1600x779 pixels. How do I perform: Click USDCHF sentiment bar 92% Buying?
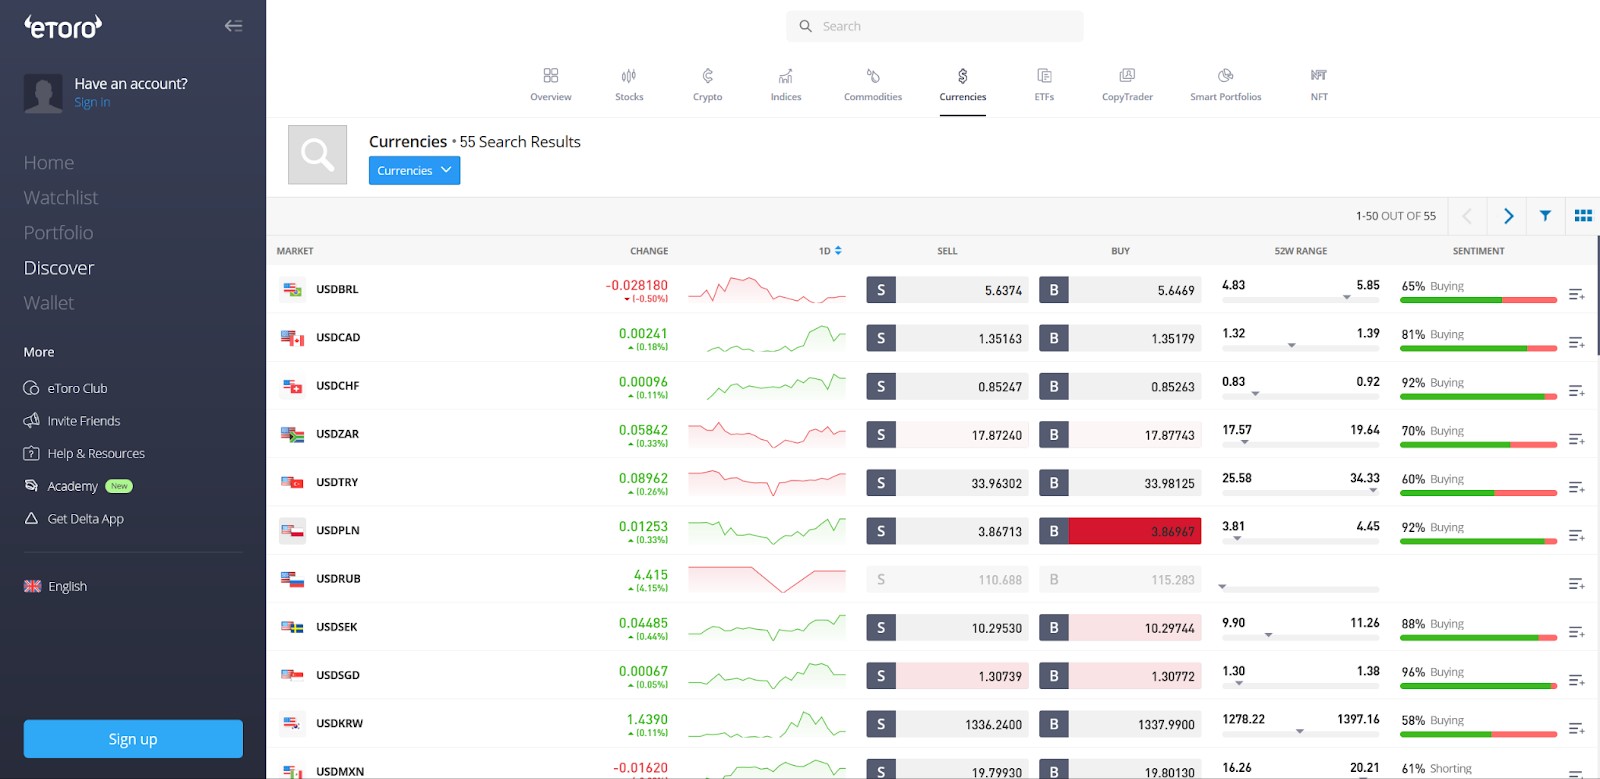1479,396
